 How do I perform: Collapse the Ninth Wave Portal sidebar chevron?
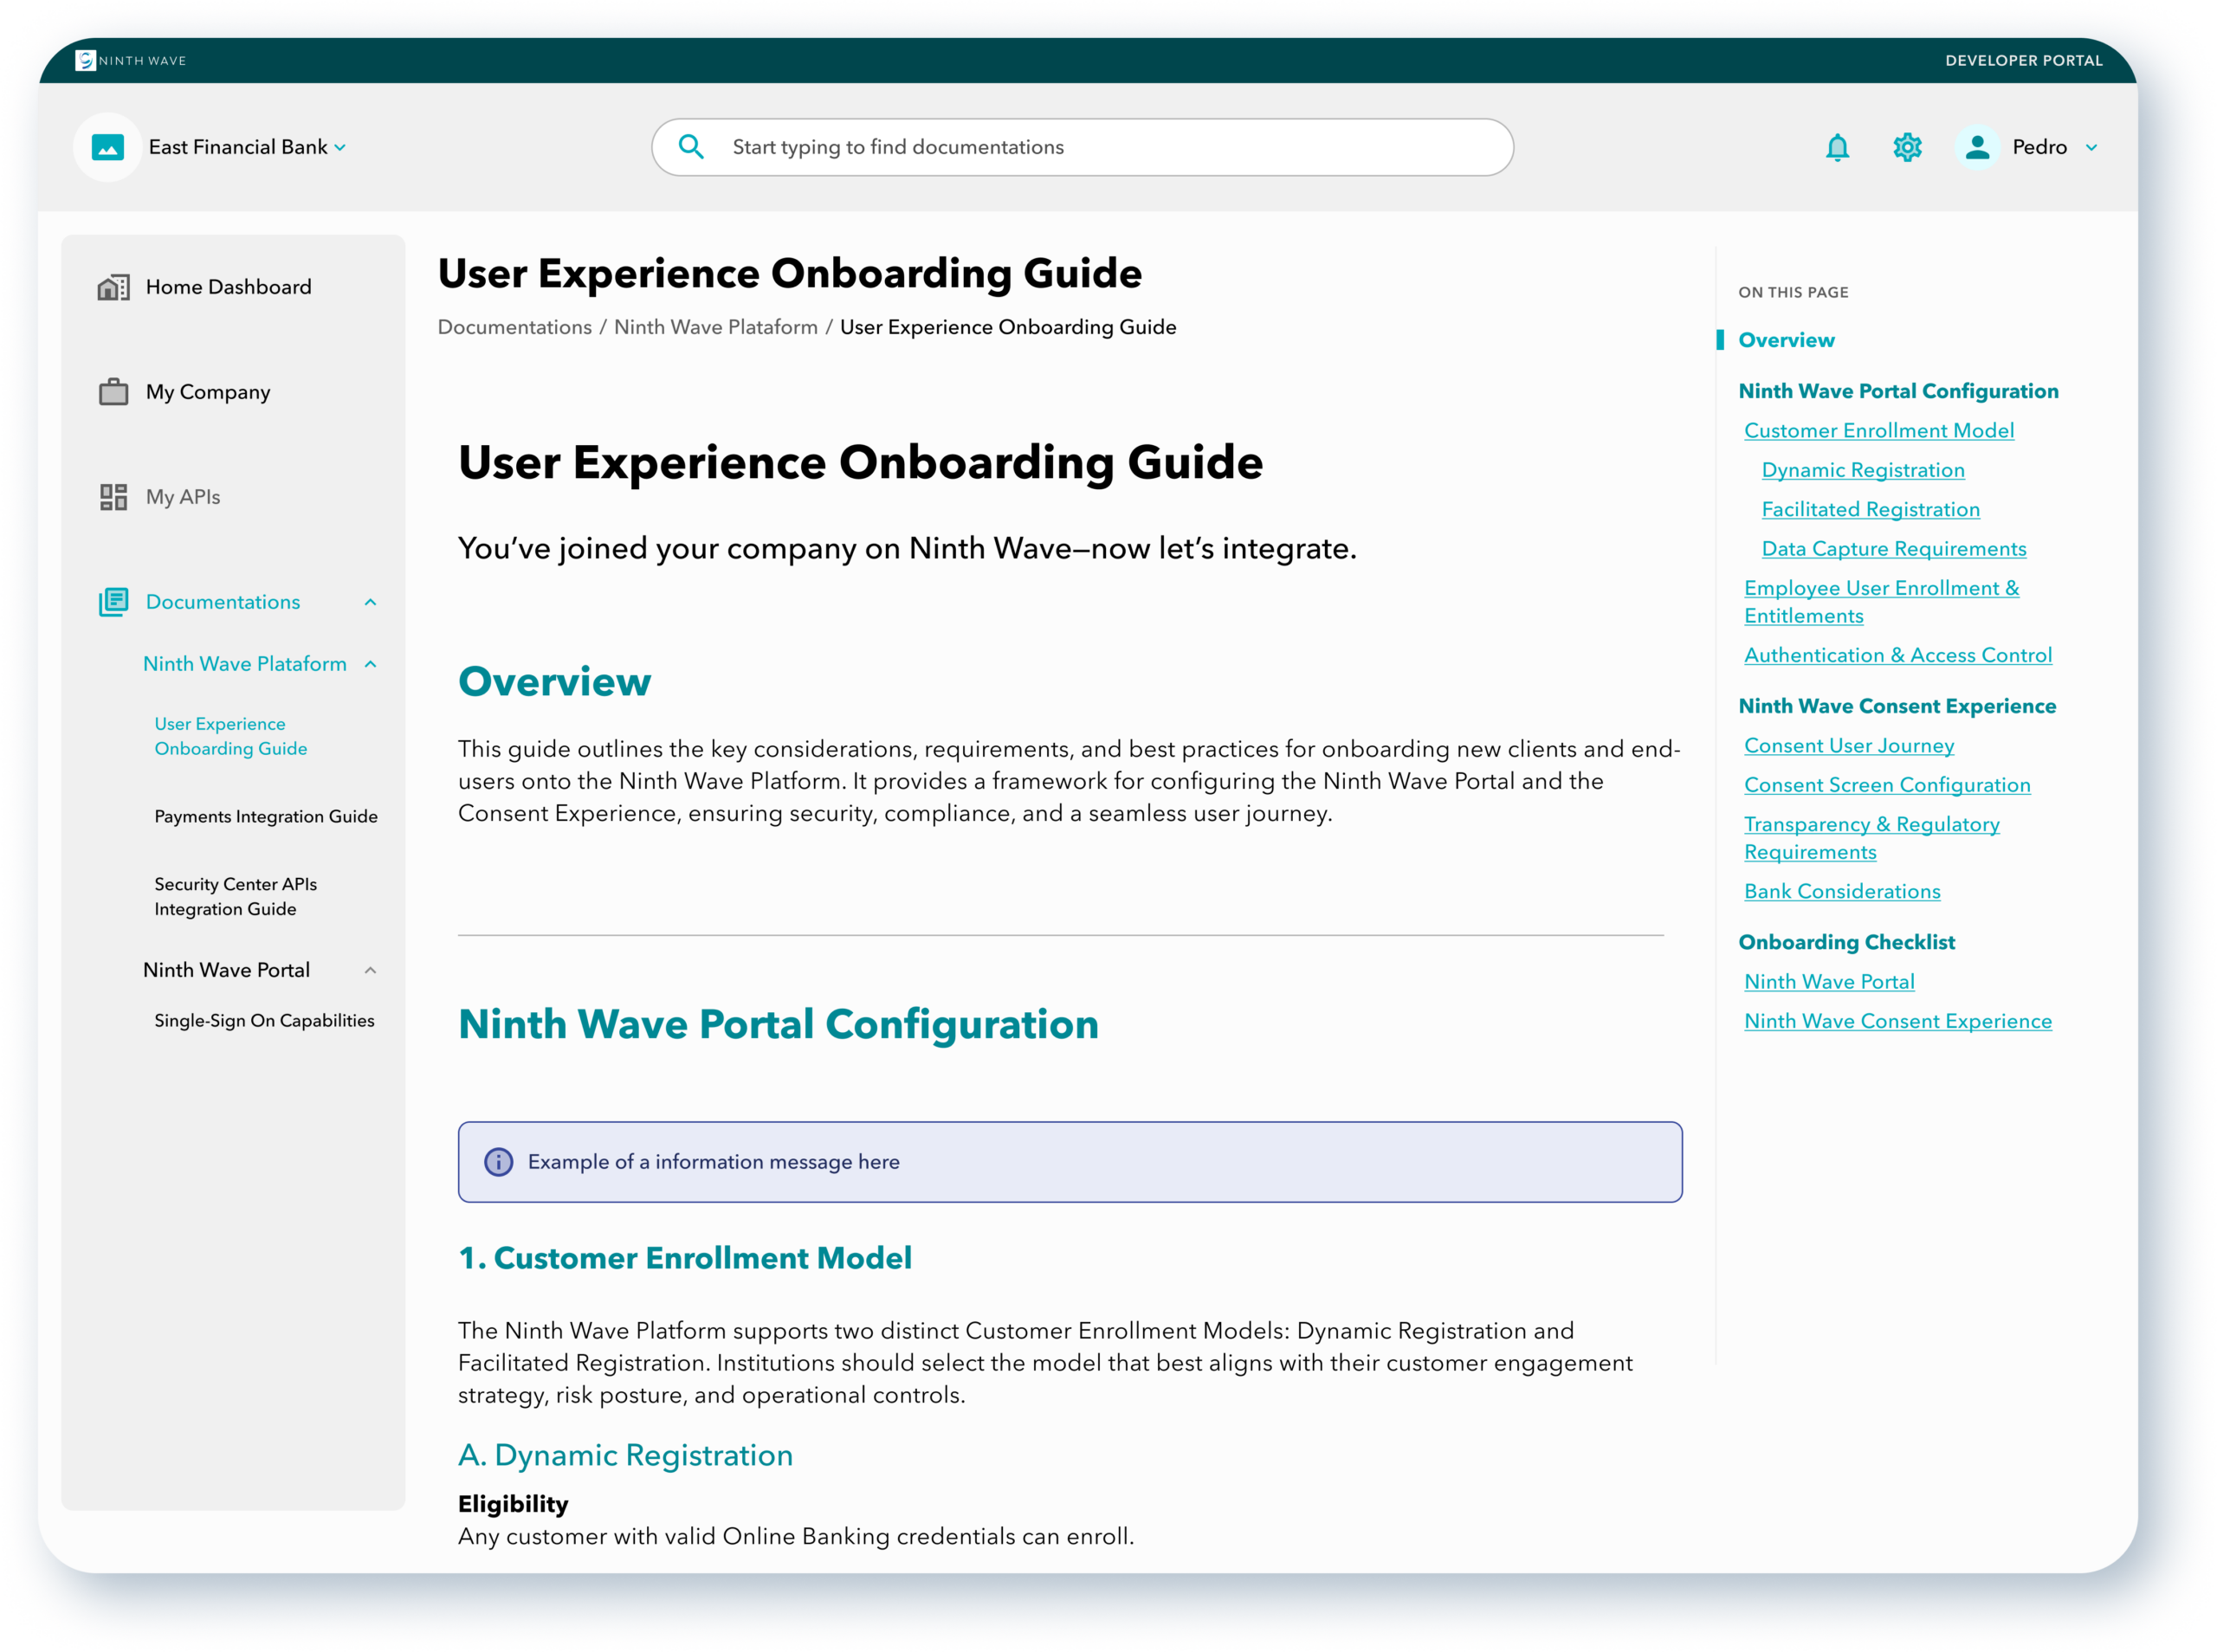point(370,970)
